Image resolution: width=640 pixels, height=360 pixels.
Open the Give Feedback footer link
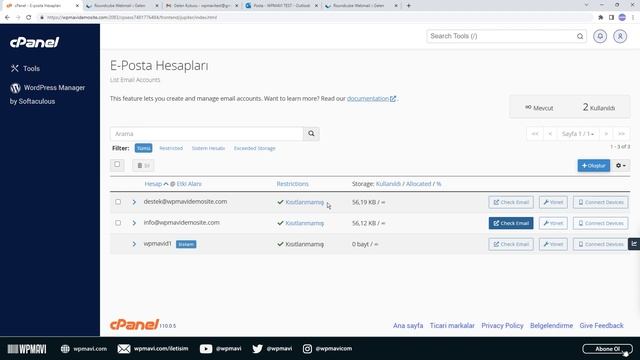coord(601,325)
